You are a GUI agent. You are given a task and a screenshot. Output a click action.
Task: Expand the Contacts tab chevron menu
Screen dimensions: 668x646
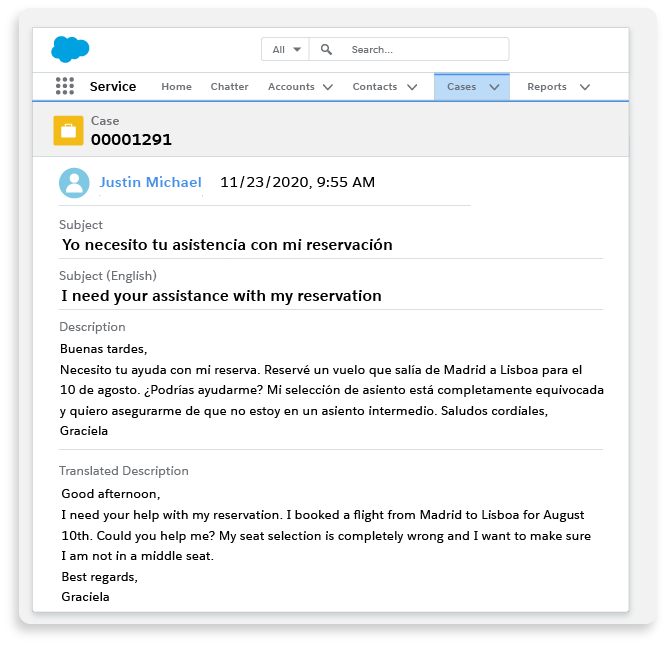tap(412, 87)
